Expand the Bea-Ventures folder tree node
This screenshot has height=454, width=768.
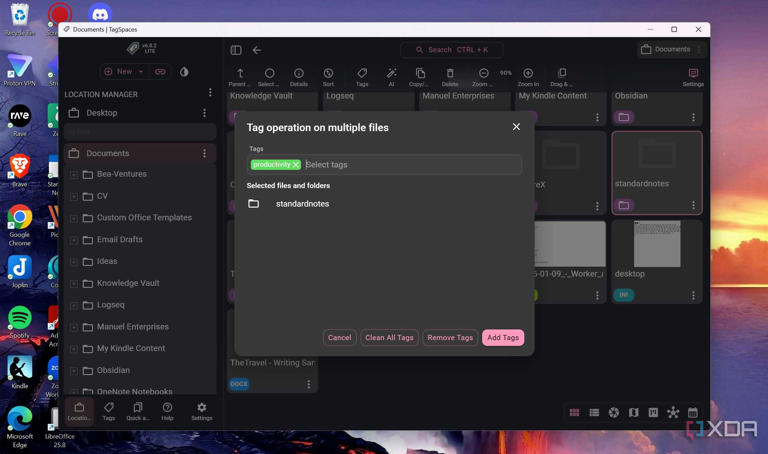74,174
